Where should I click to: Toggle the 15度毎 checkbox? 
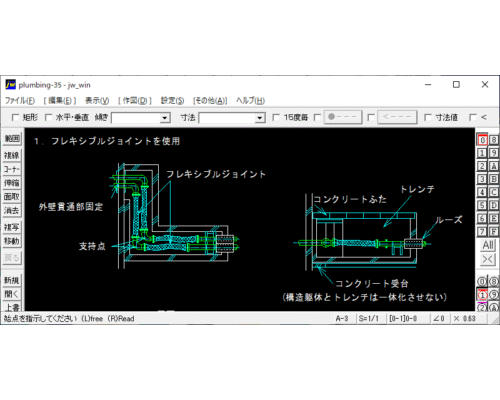pyautogui.click(x=276, y=117)
